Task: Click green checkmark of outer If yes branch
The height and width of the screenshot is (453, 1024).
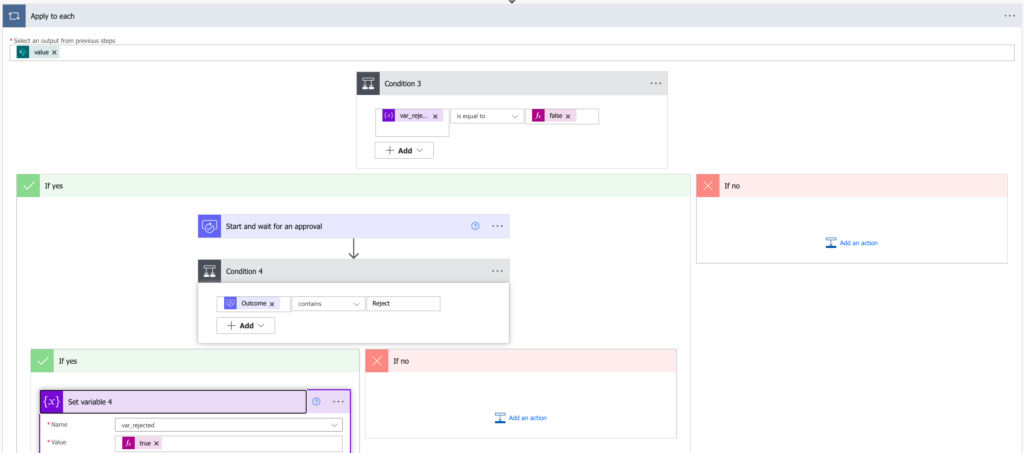Action: click(28, 185)
